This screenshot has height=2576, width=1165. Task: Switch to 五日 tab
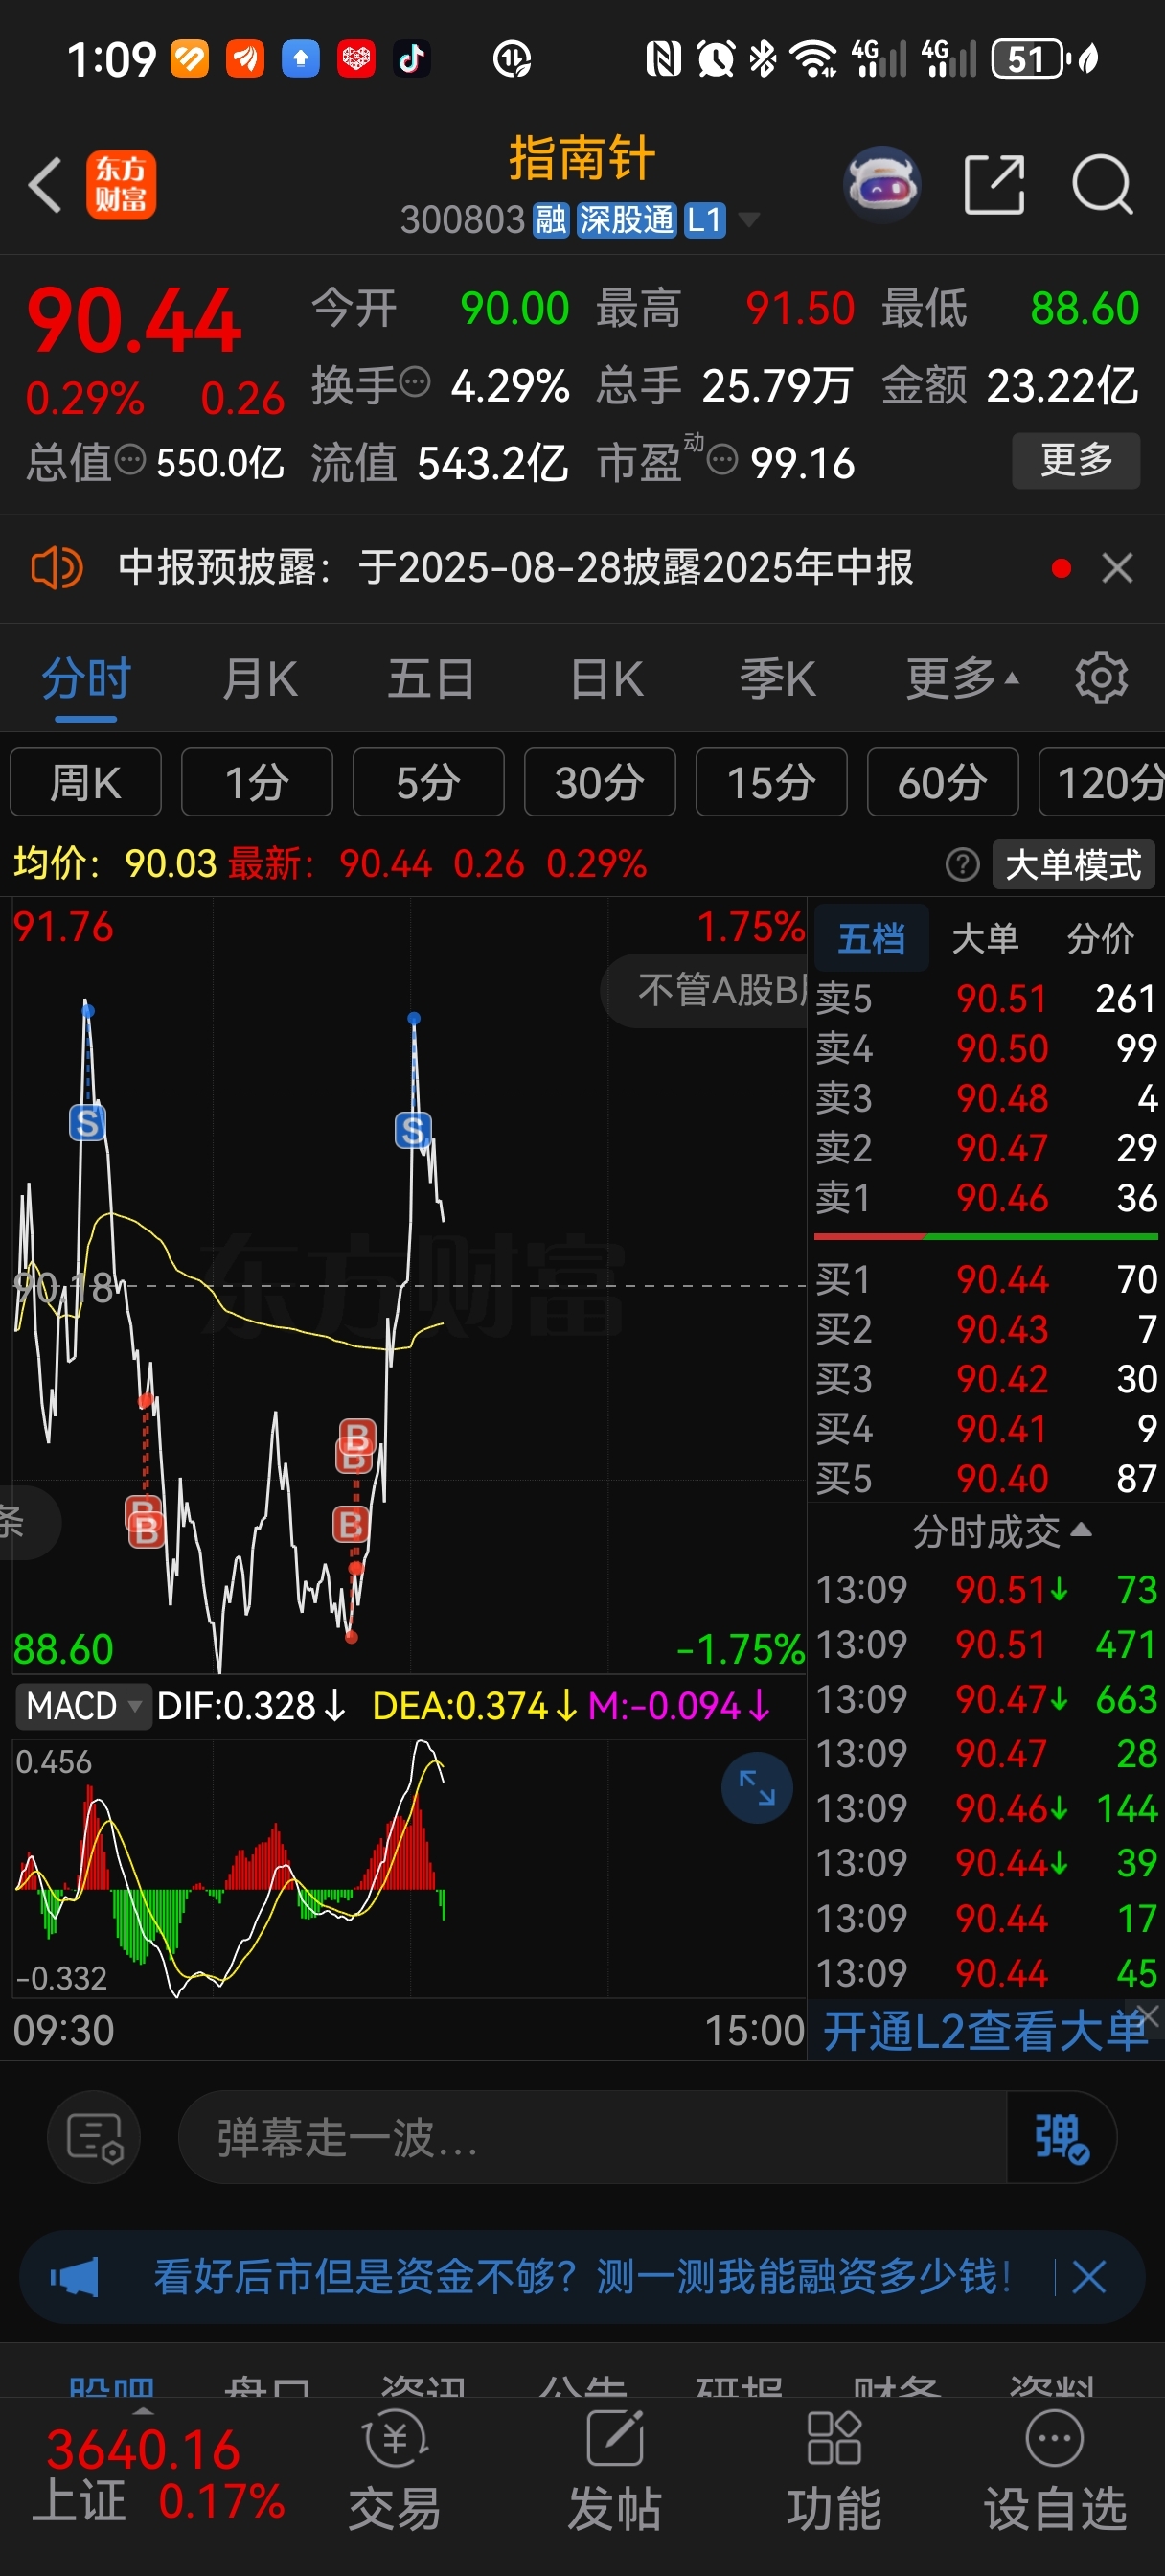click(431, 678)
